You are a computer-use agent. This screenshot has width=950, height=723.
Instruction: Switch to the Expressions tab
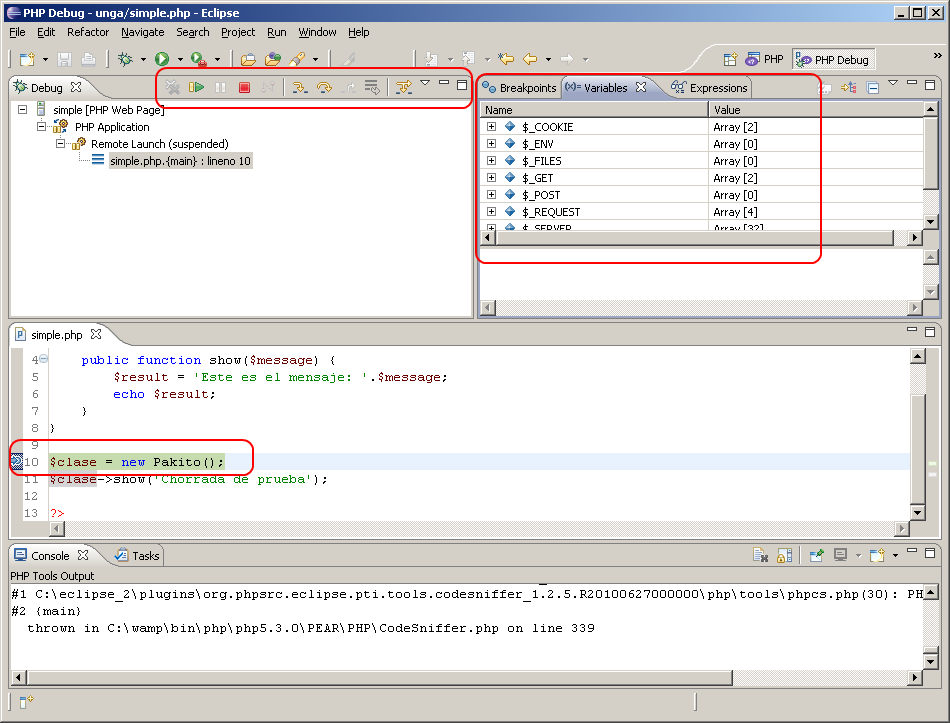(709, 88)
